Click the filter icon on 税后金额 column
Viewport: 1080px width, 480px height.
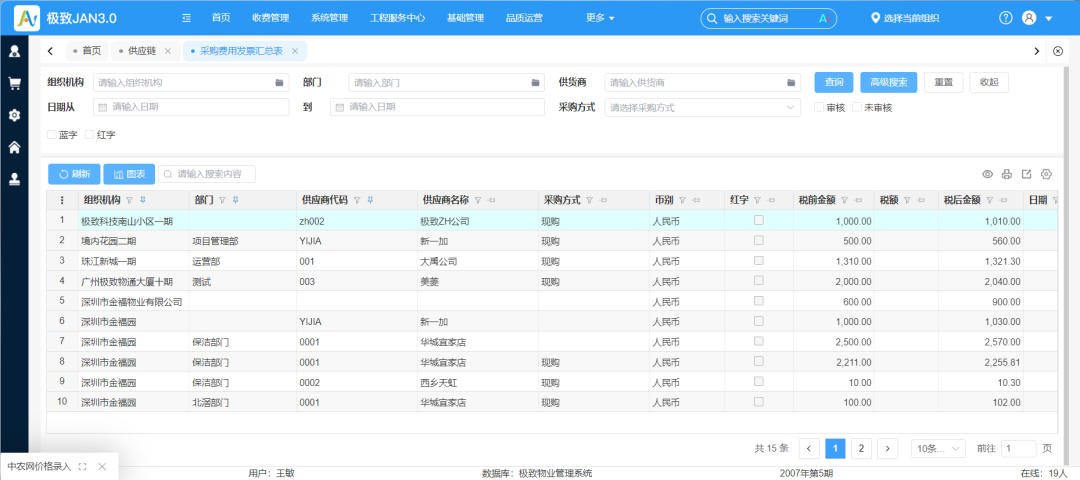989,200
